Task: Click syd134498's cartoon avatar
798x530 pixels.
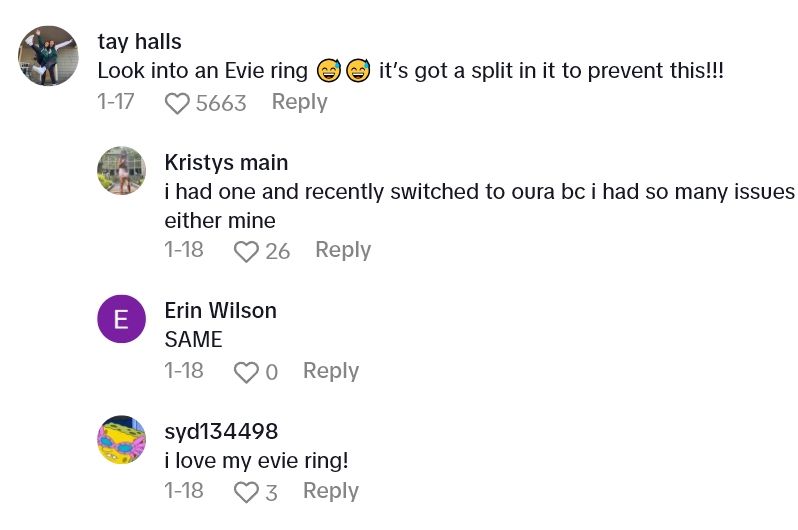Action: pos(122,440)
